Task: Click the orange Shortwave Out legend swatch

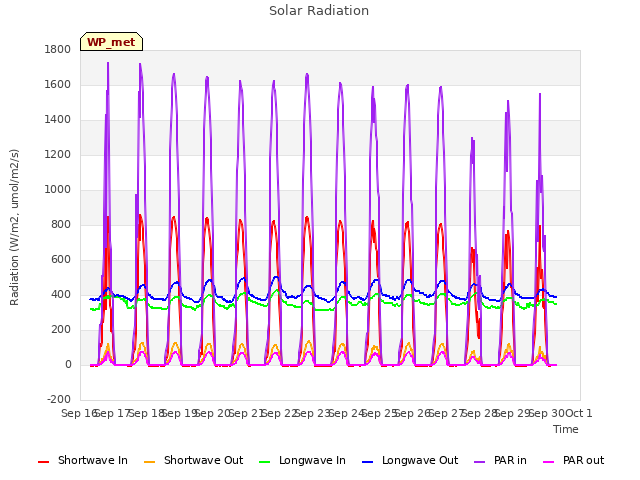Action: [x=150, y=462]
